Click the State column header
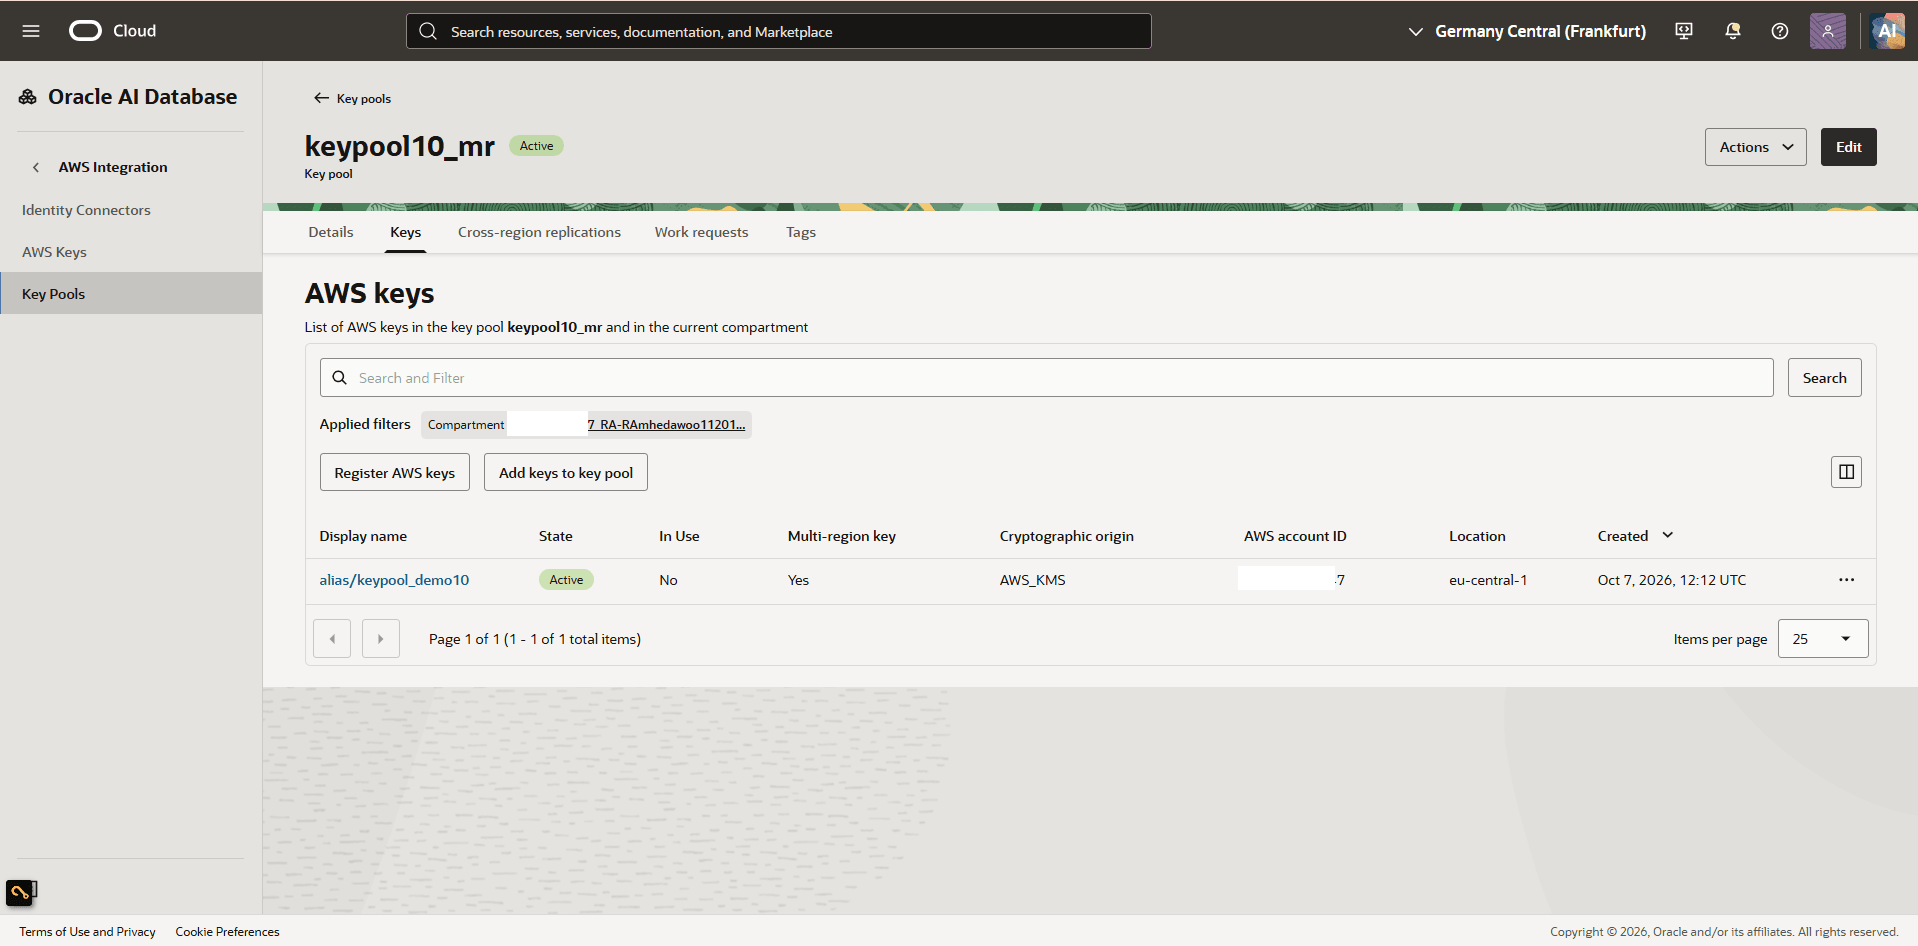The image size is (1918, 946). coord(556,536)
